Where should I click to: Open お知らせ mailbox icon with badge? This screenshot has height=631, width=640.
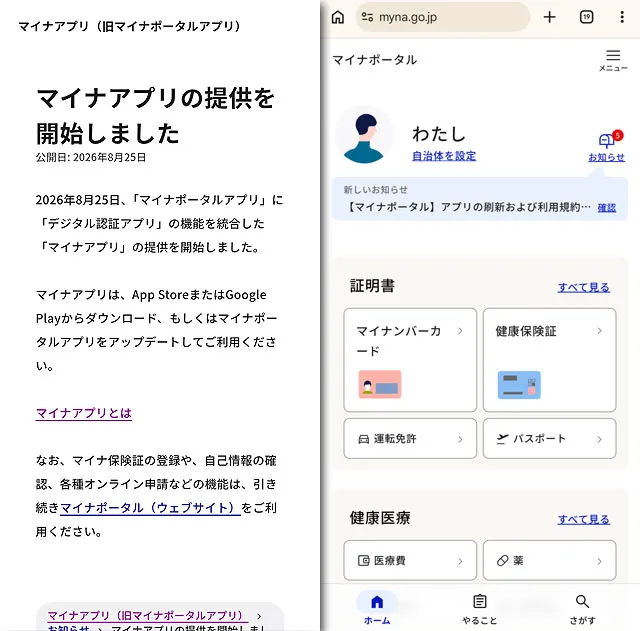click(x=607, y=146)
